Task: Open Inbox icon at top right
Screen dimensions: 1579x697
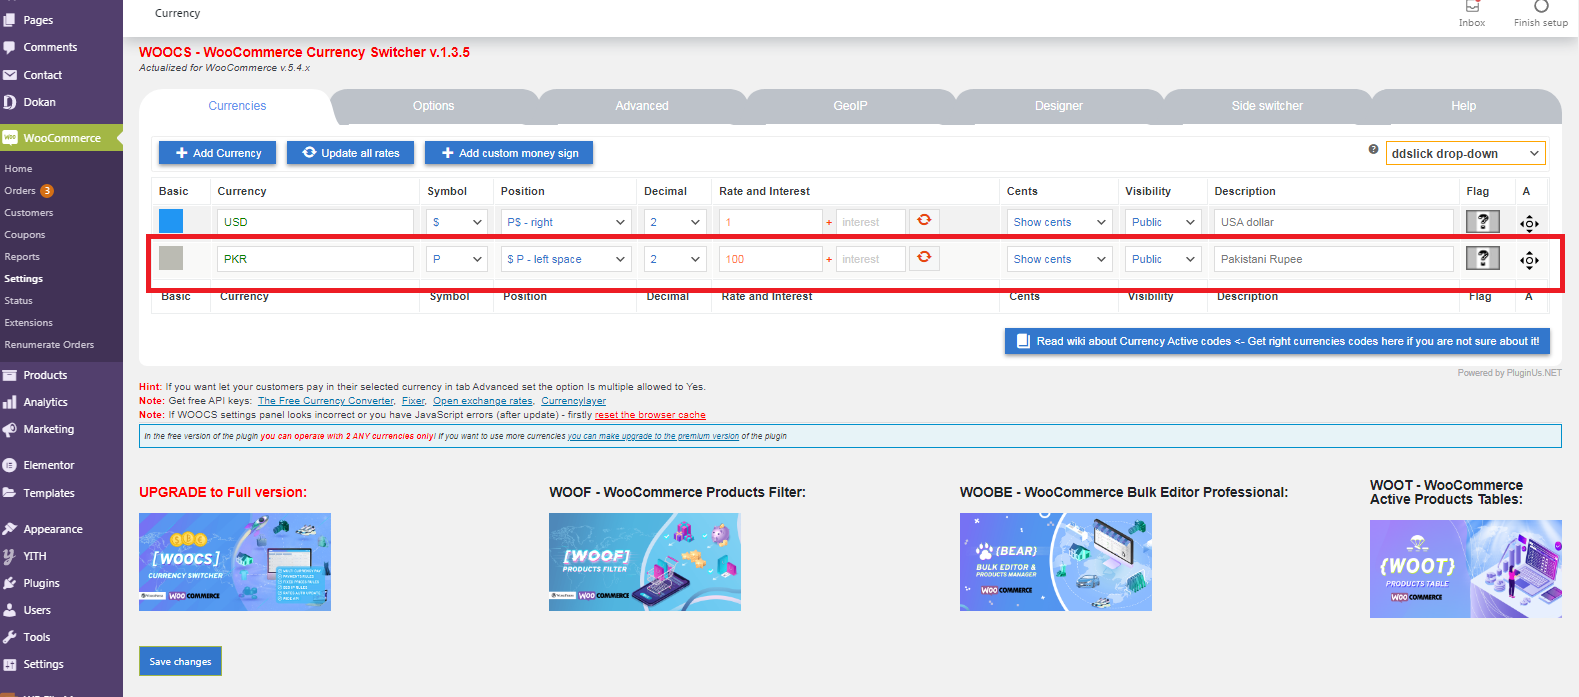Action: click(x=1472, y=7)
